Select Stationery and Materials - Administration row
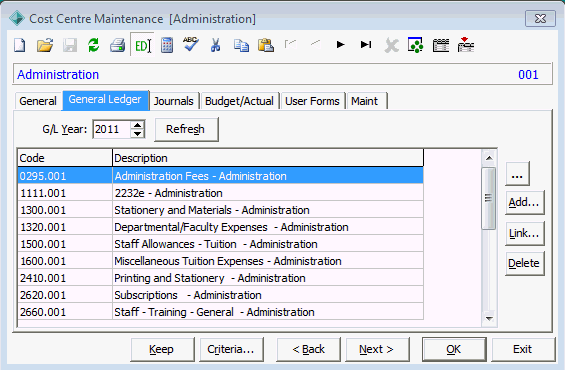The width and height of the screenshot is (565, 370). (221, 210)
